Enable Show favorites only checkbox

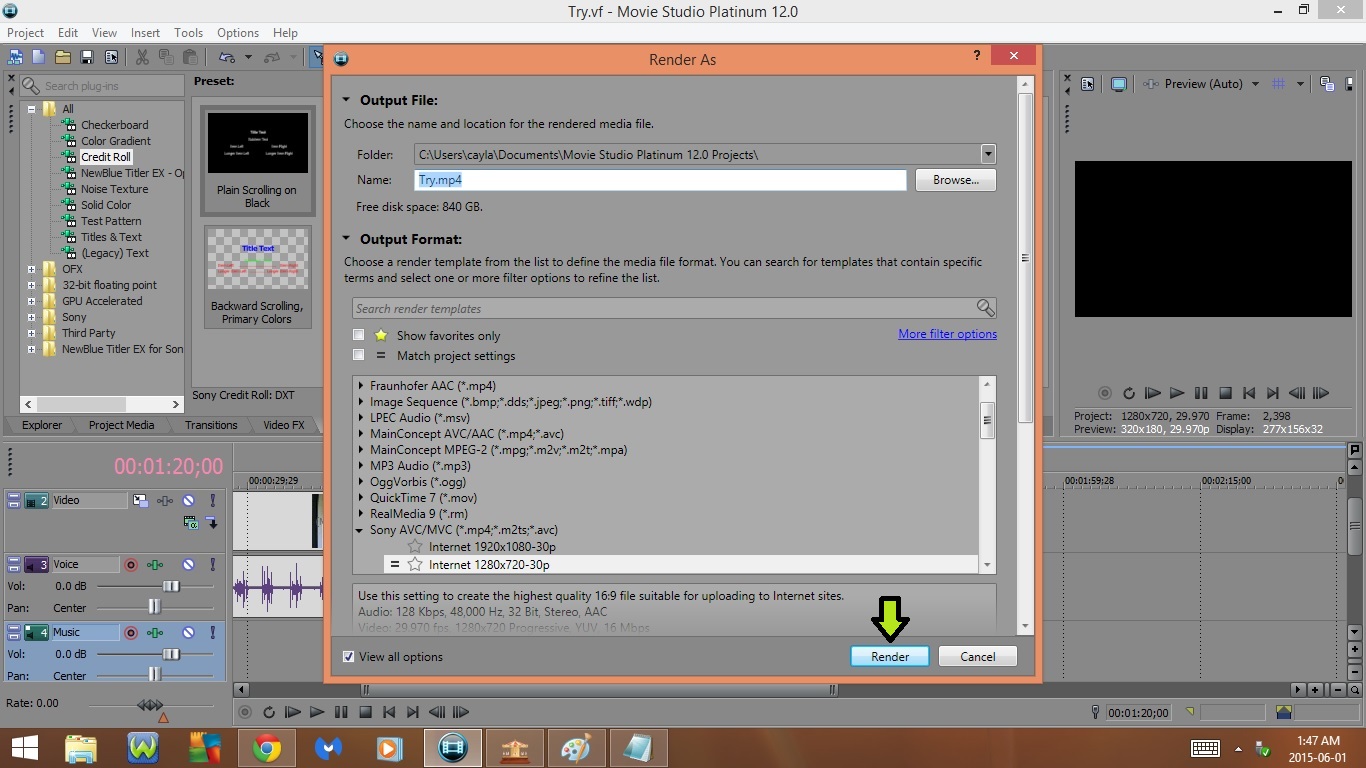pyautogui.click(x=359, y=335)
